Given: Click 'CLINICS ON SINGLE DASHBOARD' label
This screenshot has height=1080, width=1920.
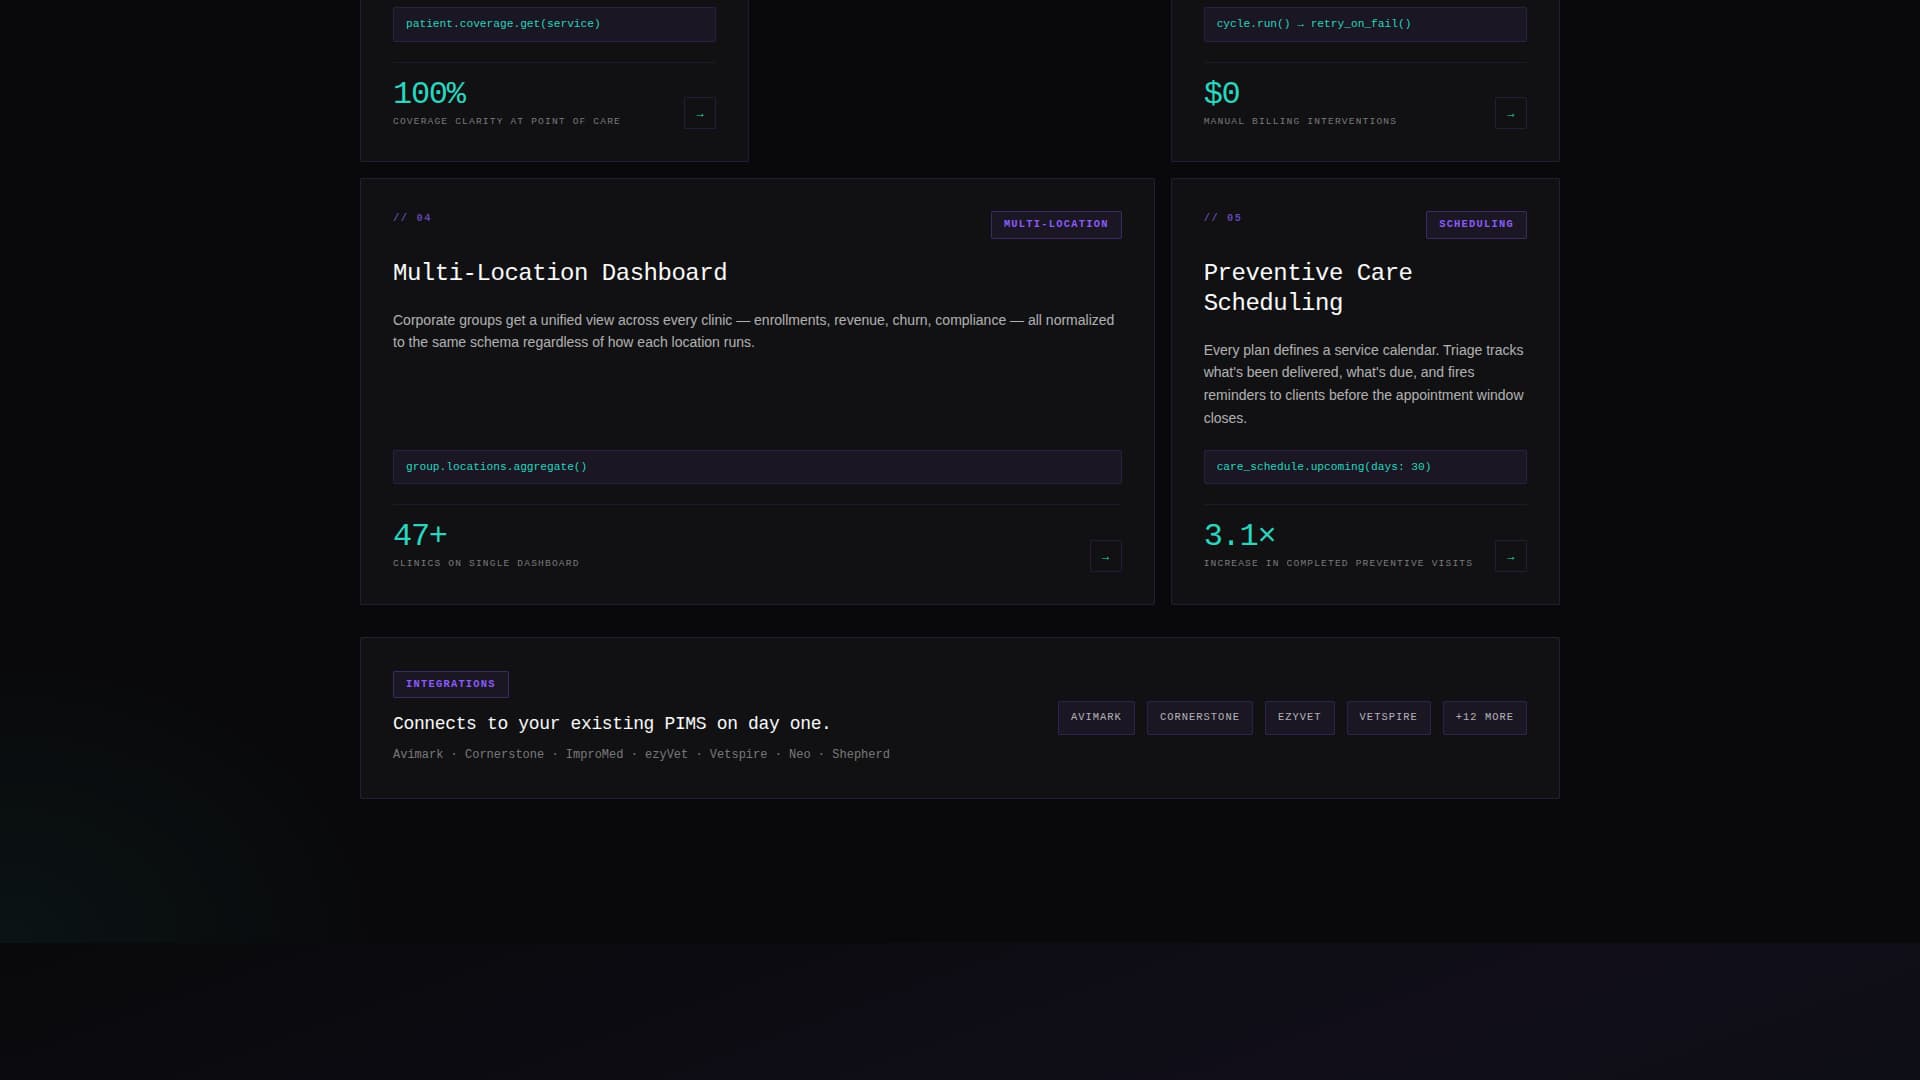Looking at the screenshot, I should (x=486, y=564).
